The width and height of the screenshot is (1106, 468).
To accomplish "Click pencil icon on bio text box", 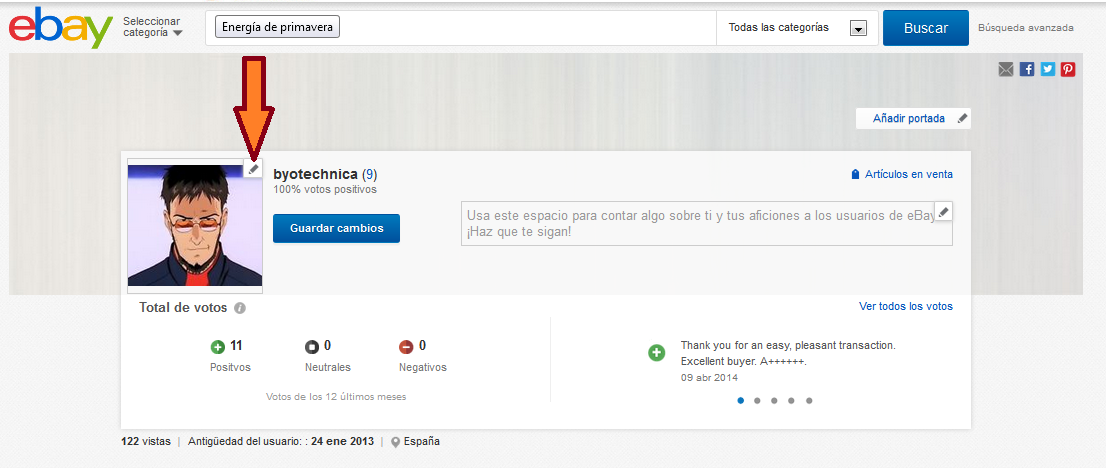I will (943, 211).
